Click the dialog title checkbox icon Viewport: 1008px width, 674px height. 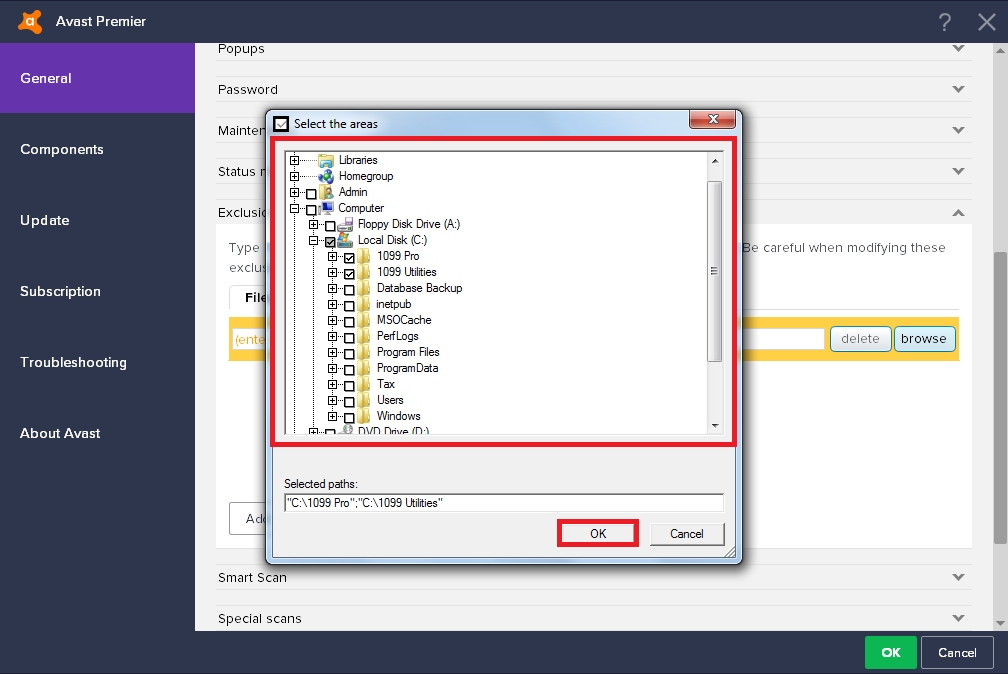click(x=281, y=123)
